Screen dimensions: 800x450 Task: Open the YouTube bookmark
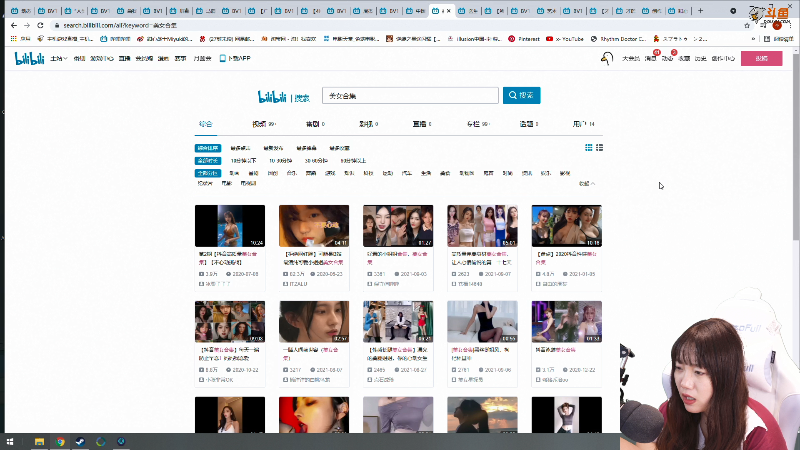565,39
